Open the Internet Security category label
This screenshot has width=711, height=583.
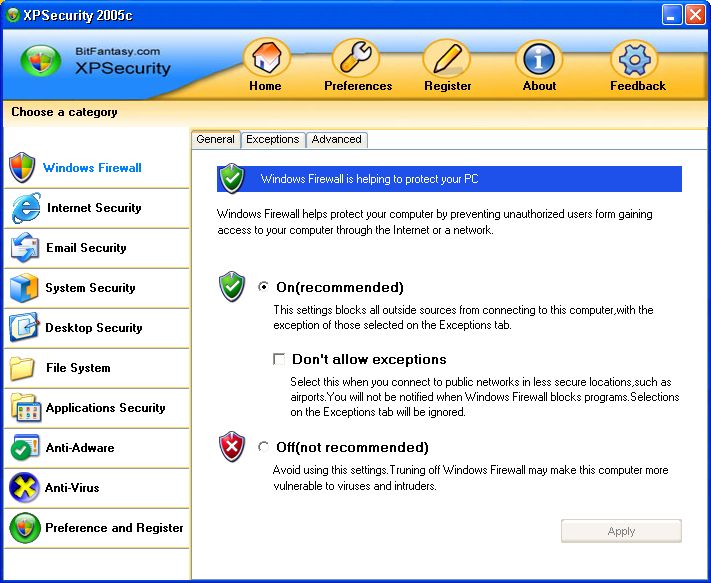tap(94, 208)
